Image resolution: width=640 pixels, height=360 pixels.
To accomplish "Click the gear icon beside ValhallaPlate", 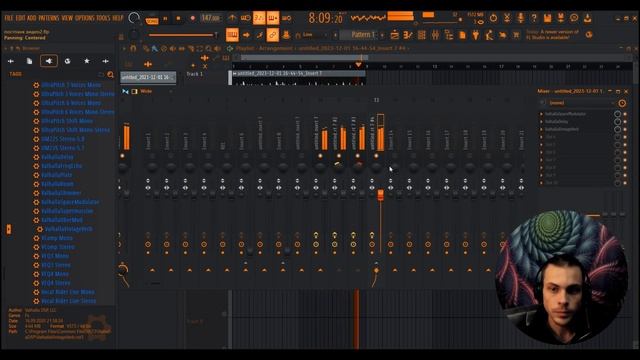I will 36,175.
